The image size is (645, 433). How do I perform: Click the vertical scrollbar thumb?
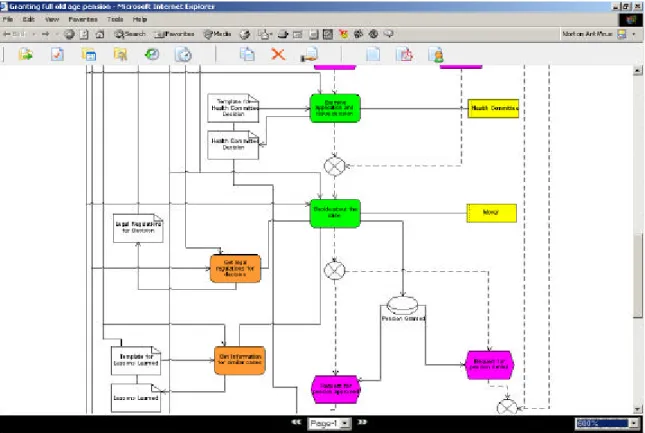click(638, 276)
